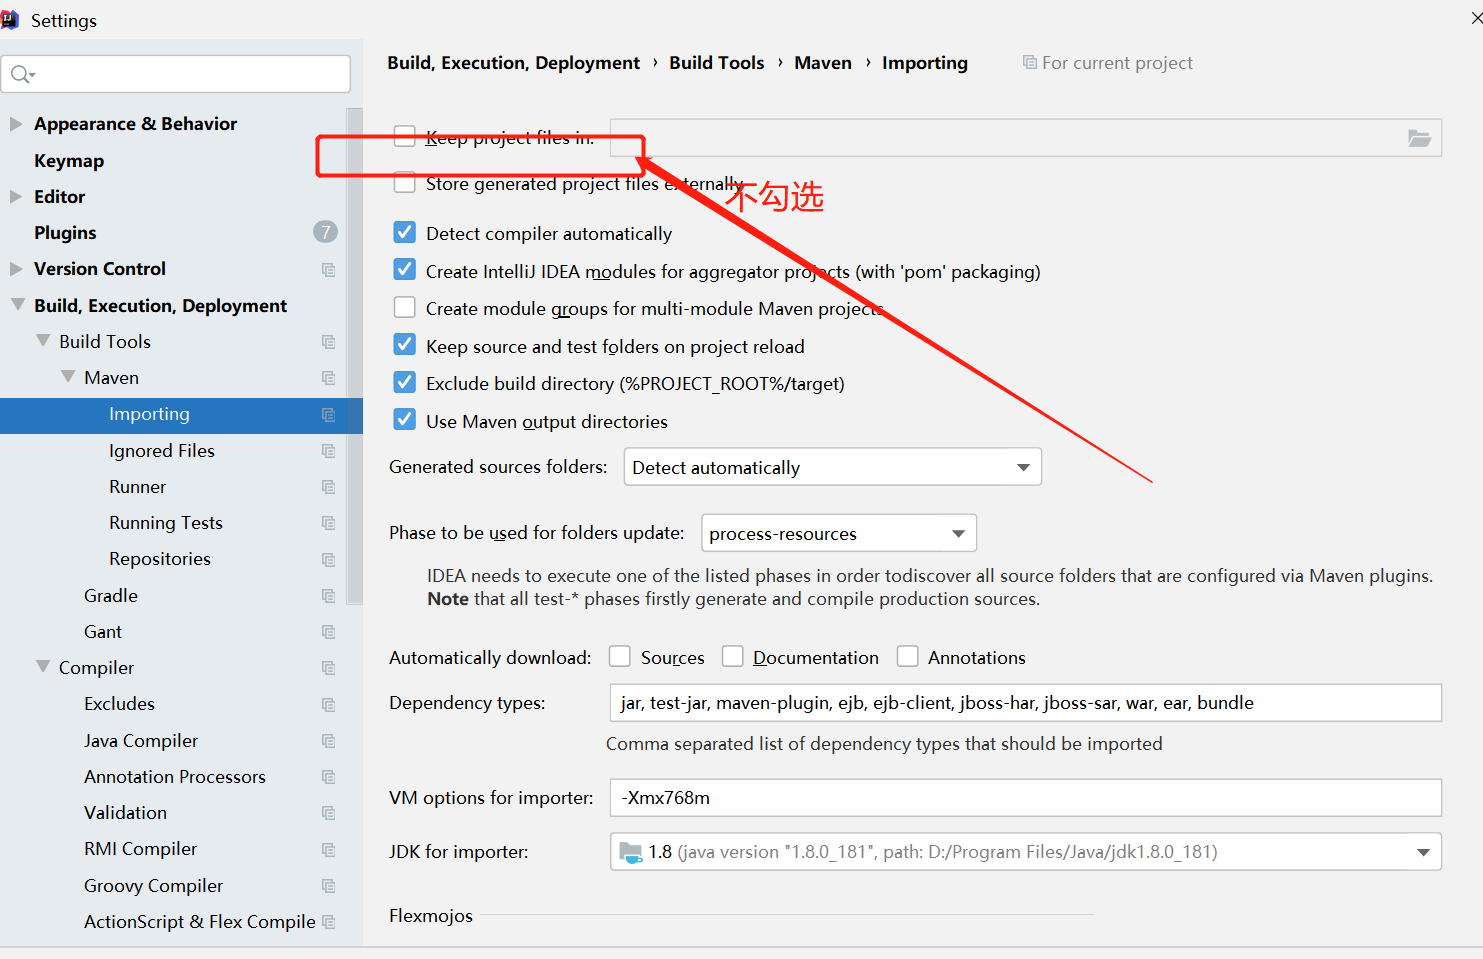Click project-level icon beside Groovy Compiler
Image resolution: width=1483 pixels, height=959 pixels.
point(328,886)
